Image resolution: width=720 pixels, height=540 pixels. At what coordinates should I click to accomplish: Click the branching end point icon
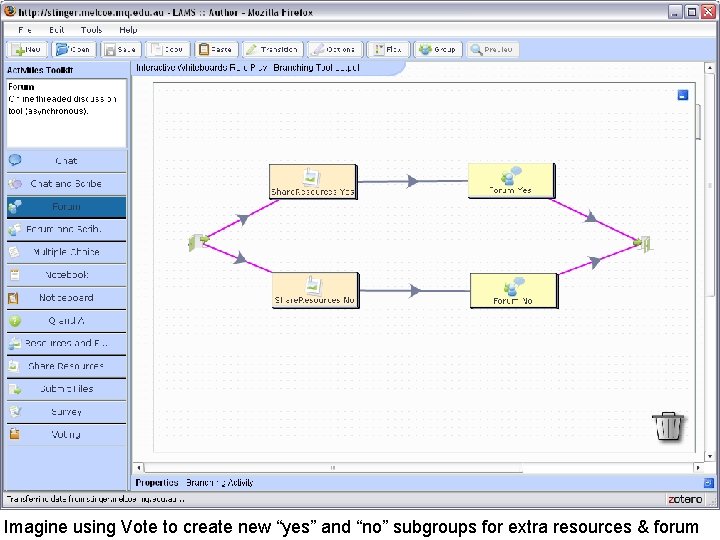pos(643,243)
